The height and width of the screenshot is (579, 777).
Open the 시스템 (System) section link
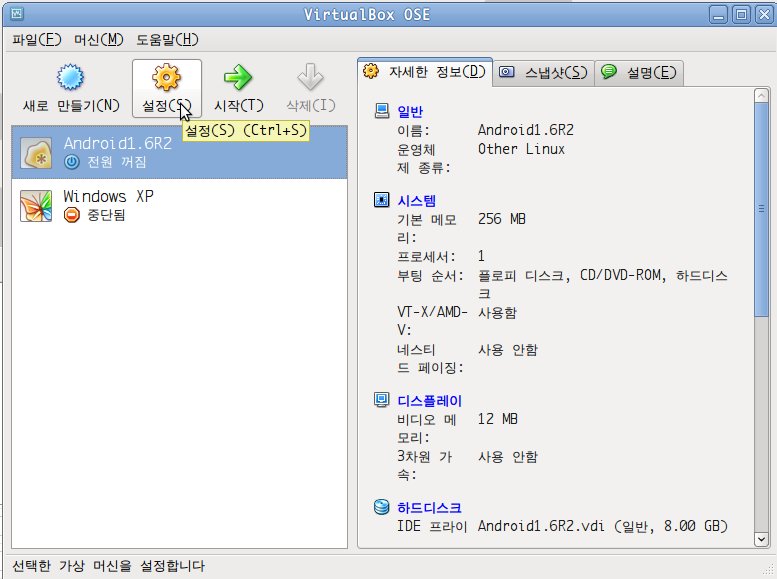pos(416,201)
